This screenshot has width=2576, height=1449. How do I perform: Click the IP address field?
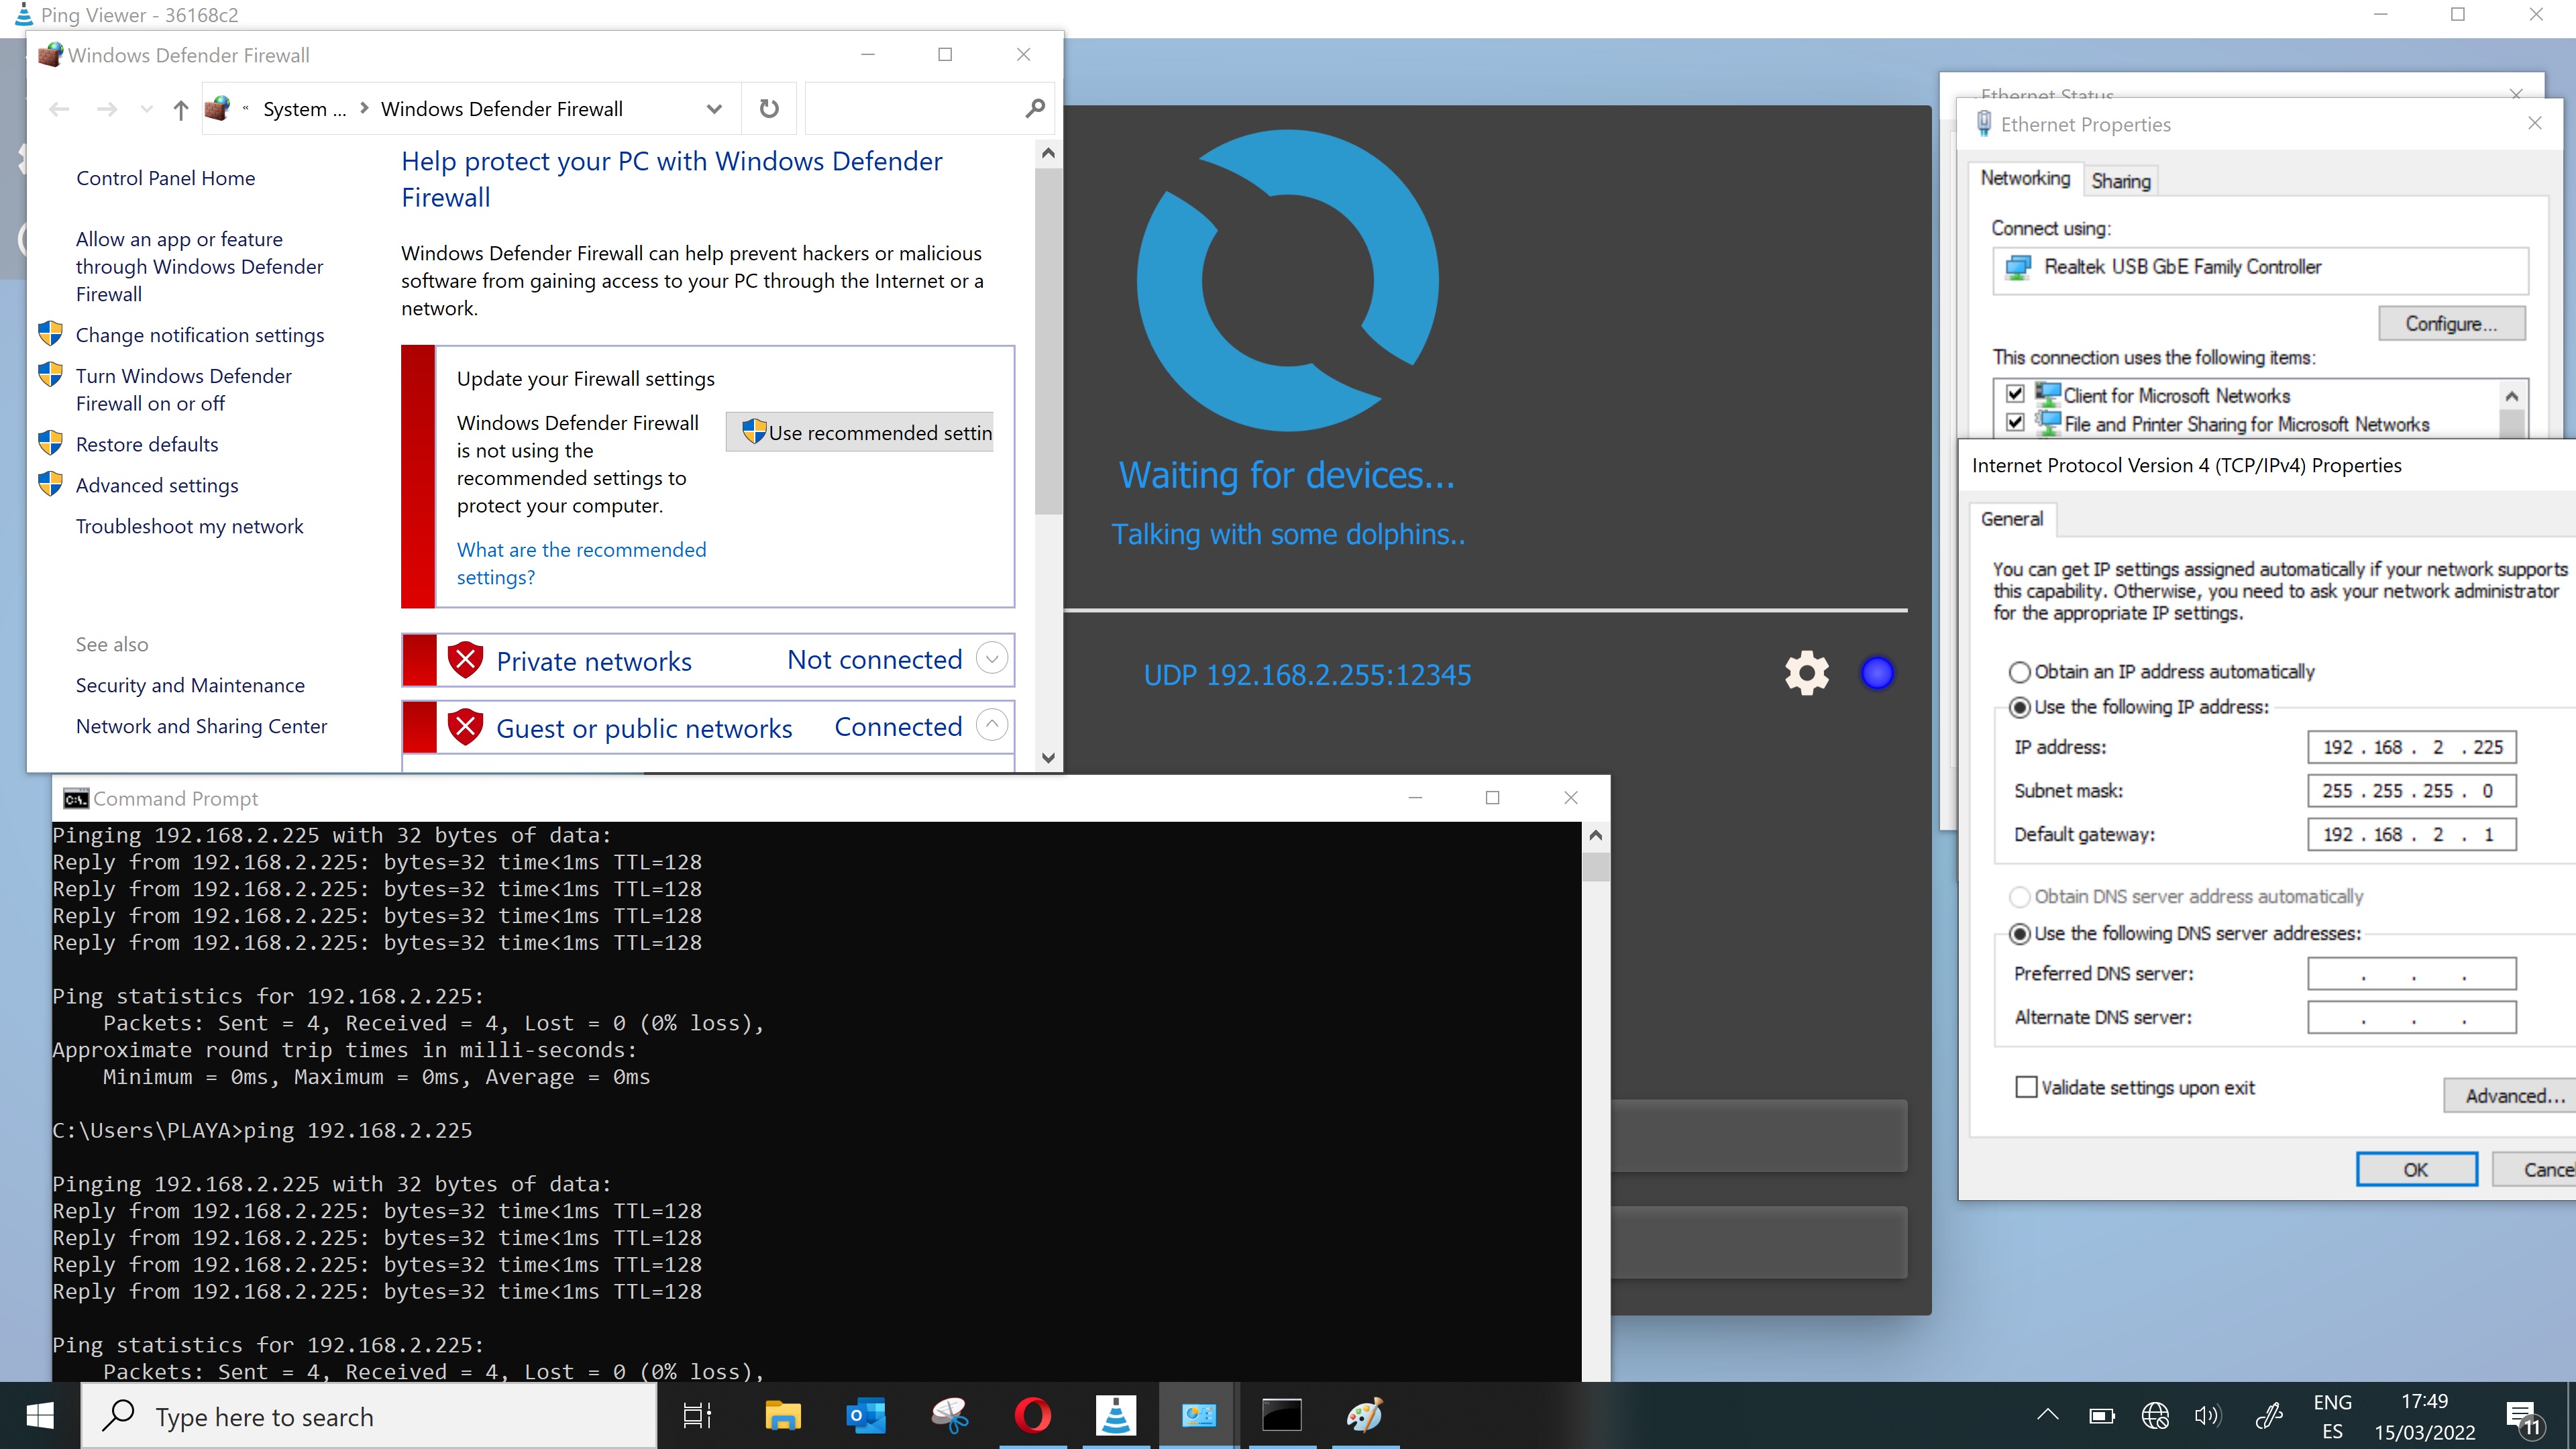coord(2411,747)
